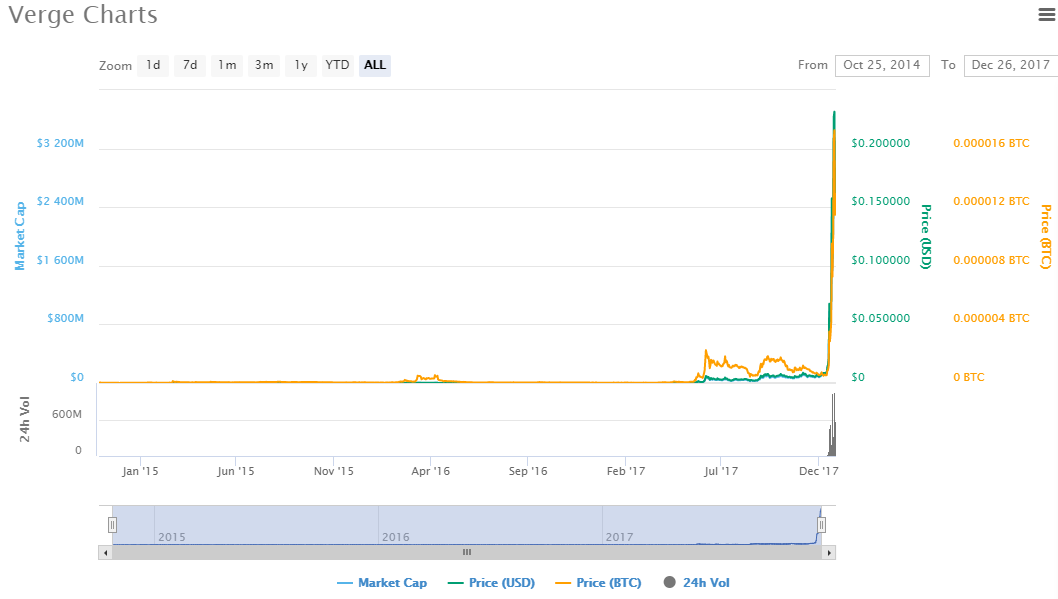Click the Nov '15 x-axis label
This screenshot has width=1058, height=599.
click(333, 471)
